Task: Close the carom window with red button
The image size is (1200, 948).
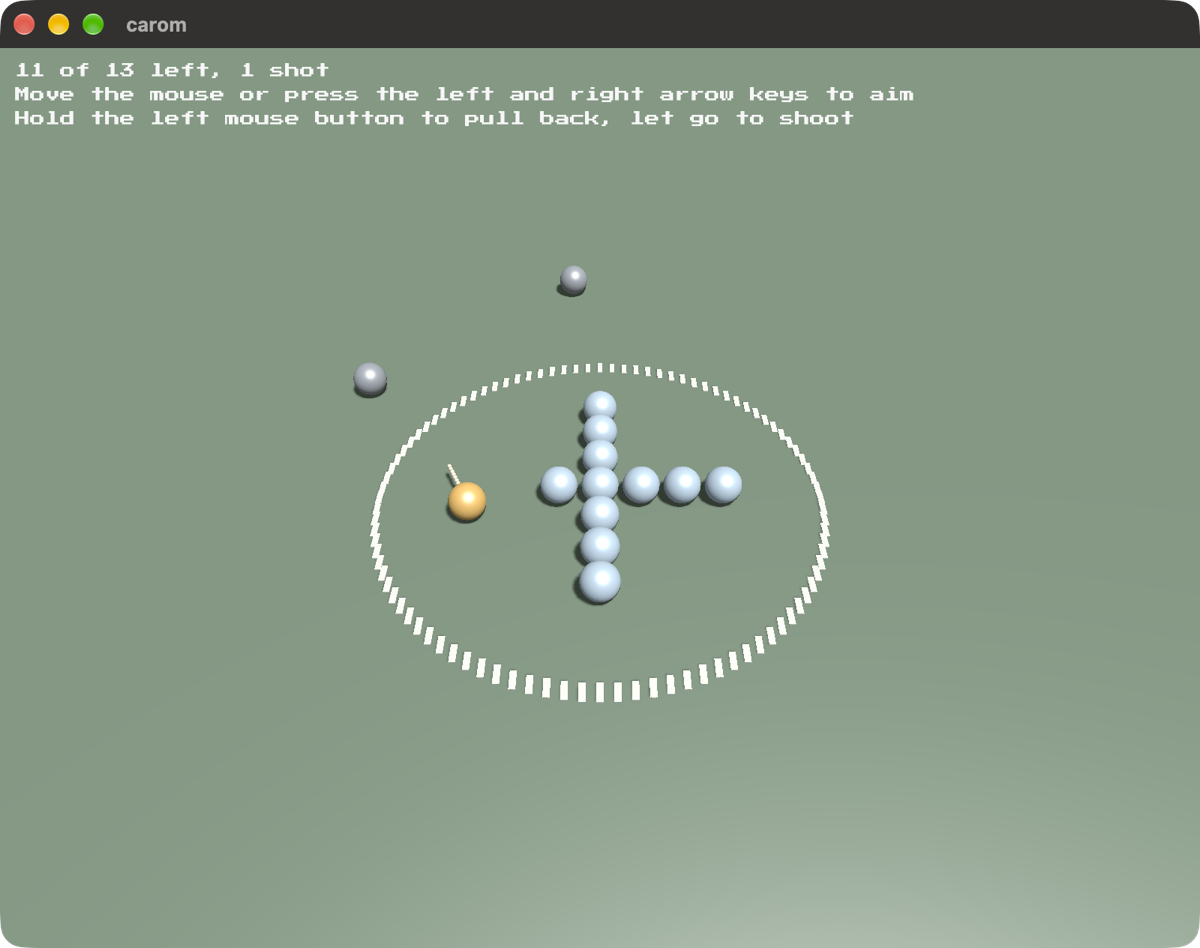Action: (x=24, y=24)
